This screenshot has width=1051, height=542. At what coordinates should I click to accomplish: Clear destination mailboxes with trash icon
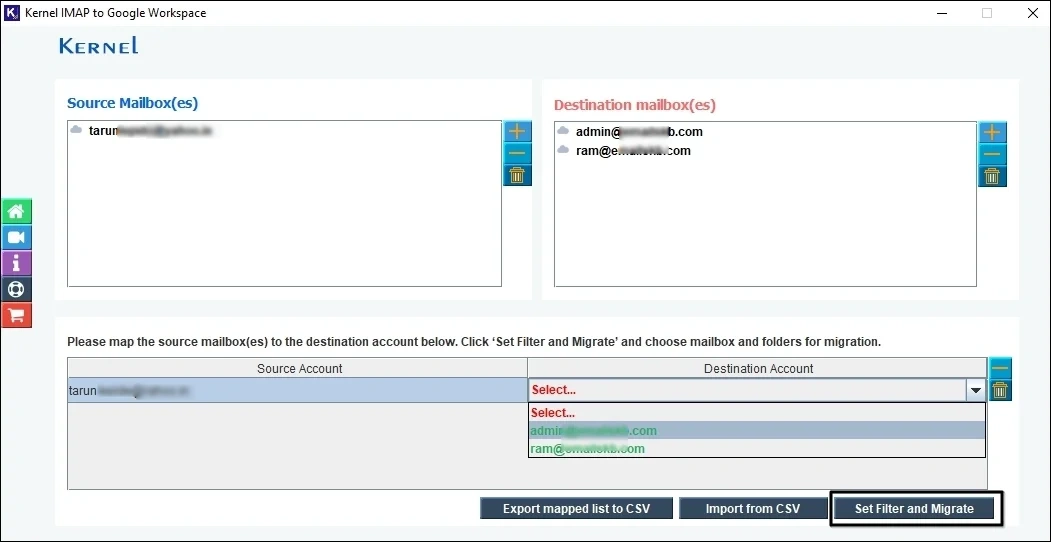click(x=992, y=177)
